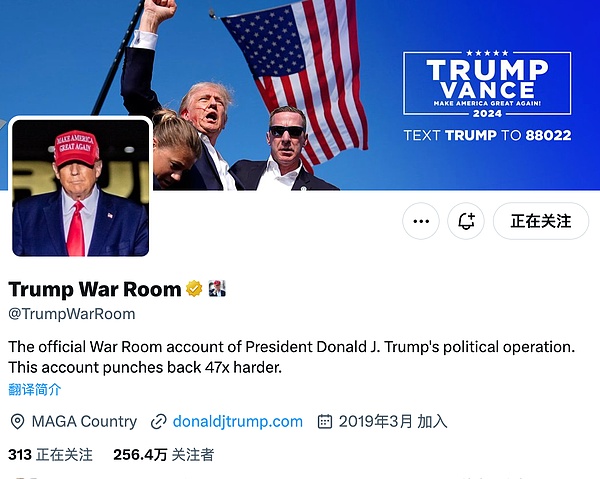This screenshot has width=600, height=479.
Task: Click the TEXT TRUMP TO 88022 banner text
Action: coord(488,135)
